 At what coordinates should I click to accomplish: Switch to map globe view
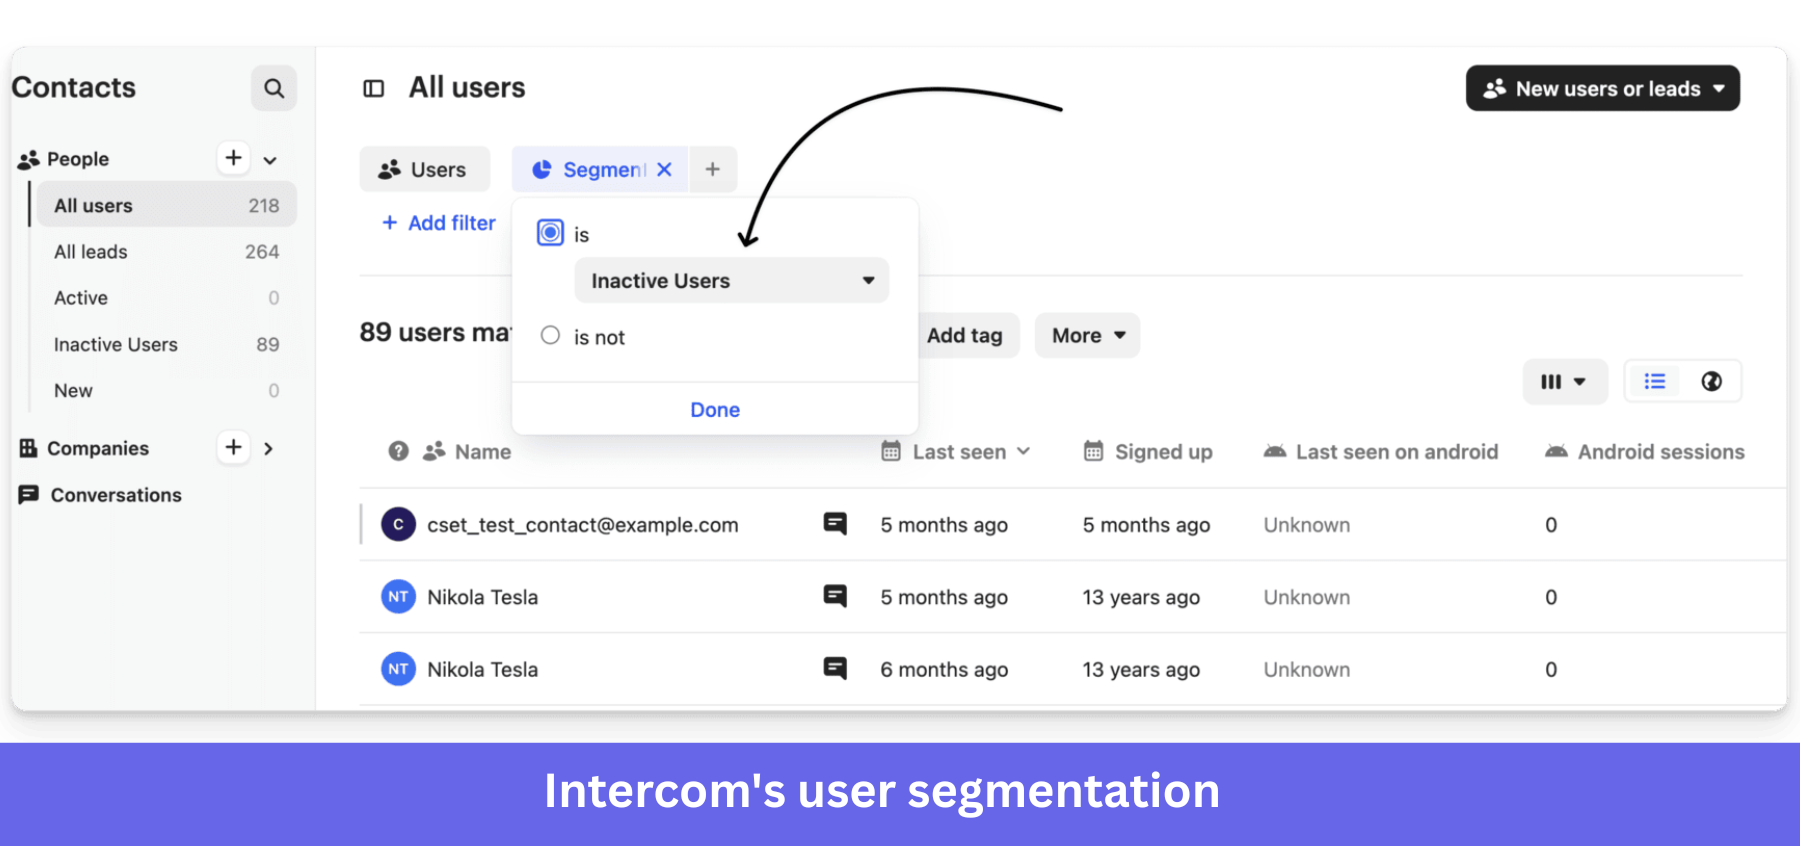coord(1712,381)
